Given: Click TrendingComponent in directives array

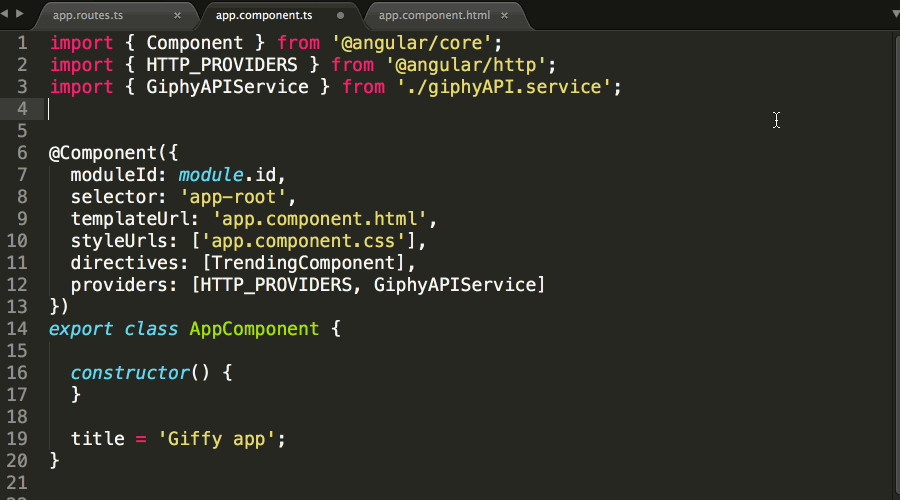Looking at the screenshot, I should pos(304,263).
